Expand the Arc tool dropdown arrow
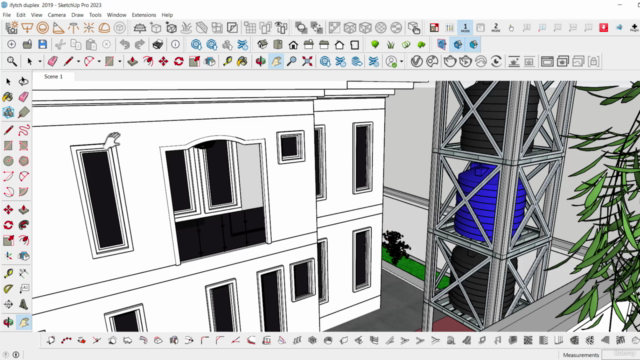 tap(99, 62)
